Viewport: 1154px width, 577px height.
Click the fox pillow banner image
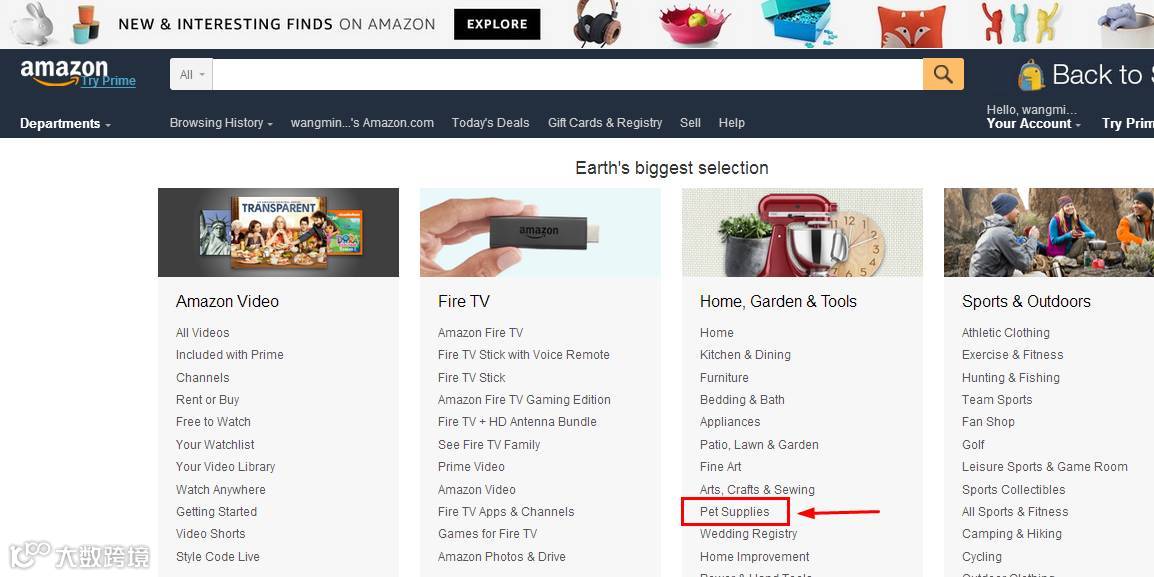click(x=912, y=25)
